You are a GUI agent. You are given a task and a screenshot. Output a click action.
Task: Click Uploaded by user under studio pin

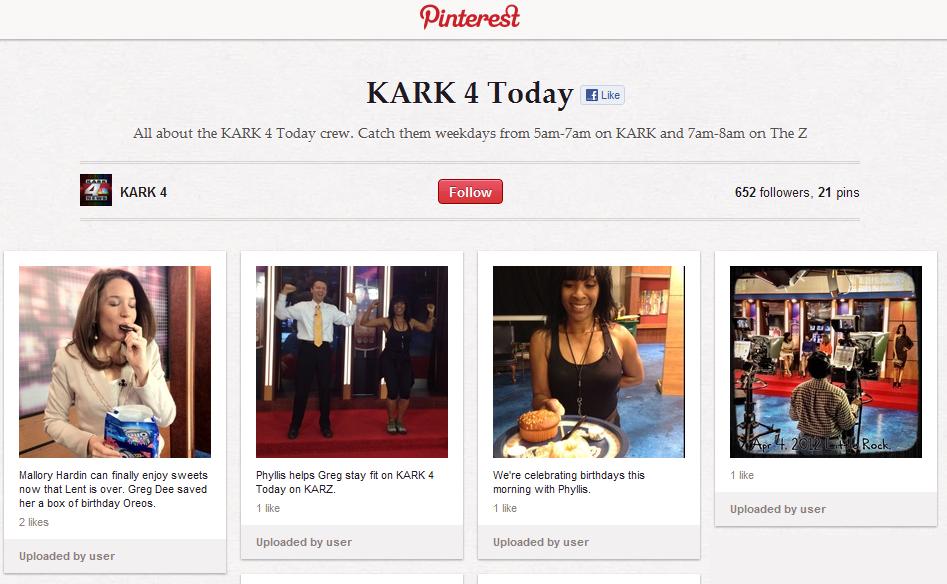click(x=778, y=509)
